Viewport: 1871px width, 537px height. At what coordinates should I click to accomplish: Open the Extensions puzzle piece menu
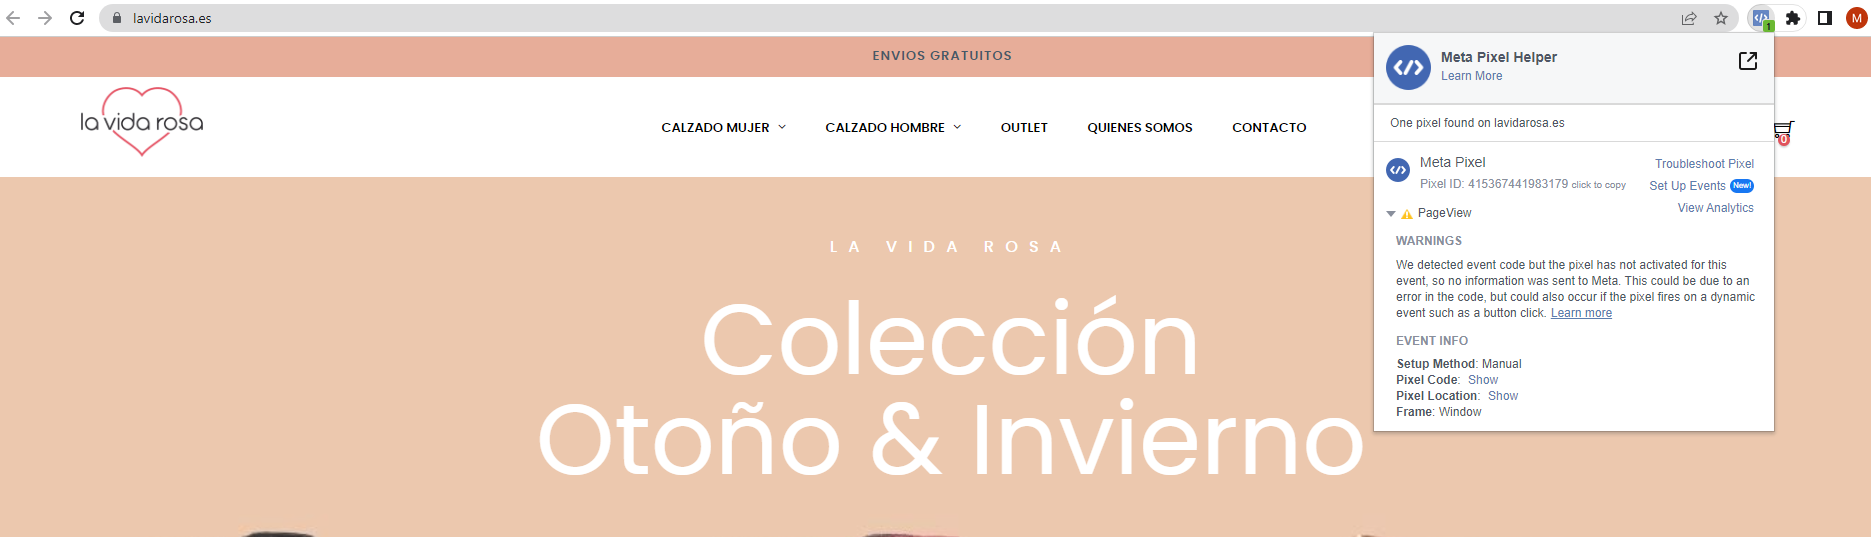pos(1793,18)
